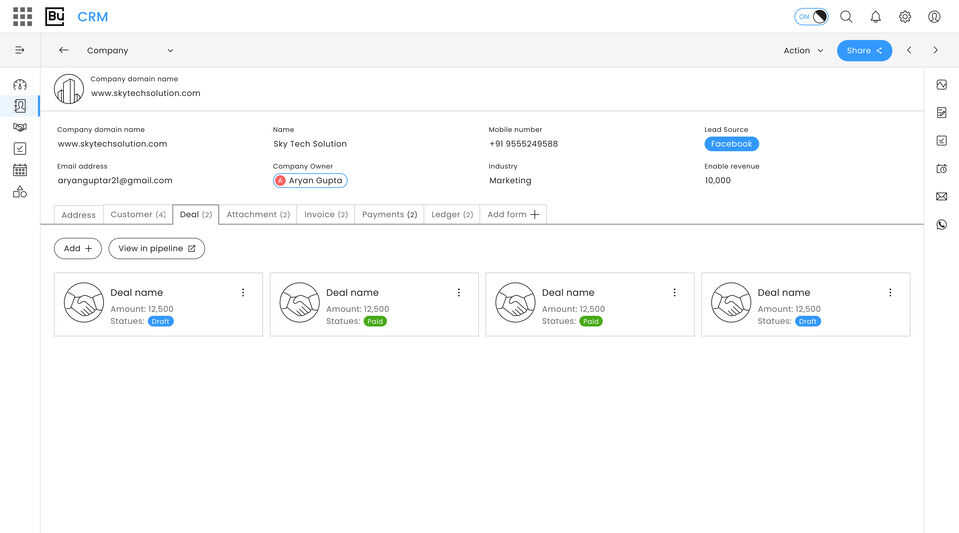Click the company building avatar
Screen dimensions: 959x533
pos(68,89)
